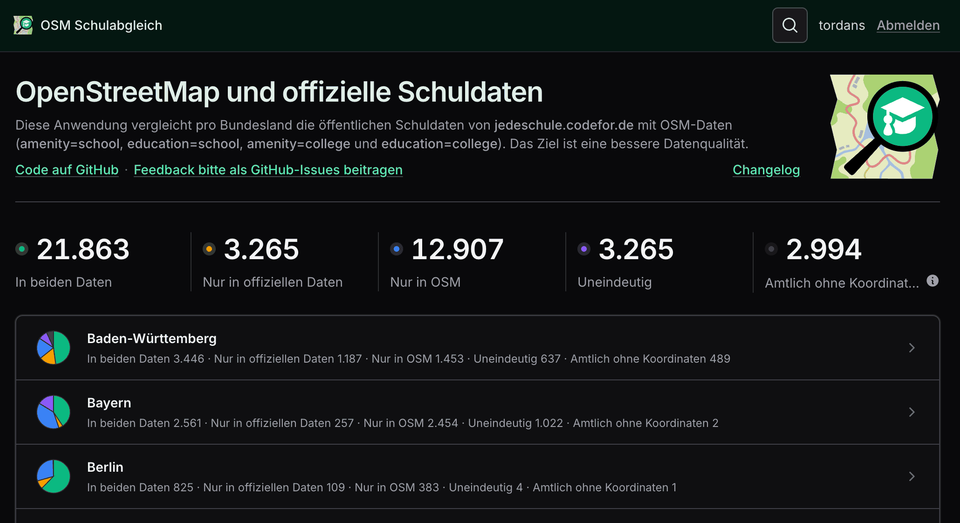Viewport: 960px width, 523px height.
Task: Click the 12.907 figure
Action: pyautogui.click(x=457, y=249)
